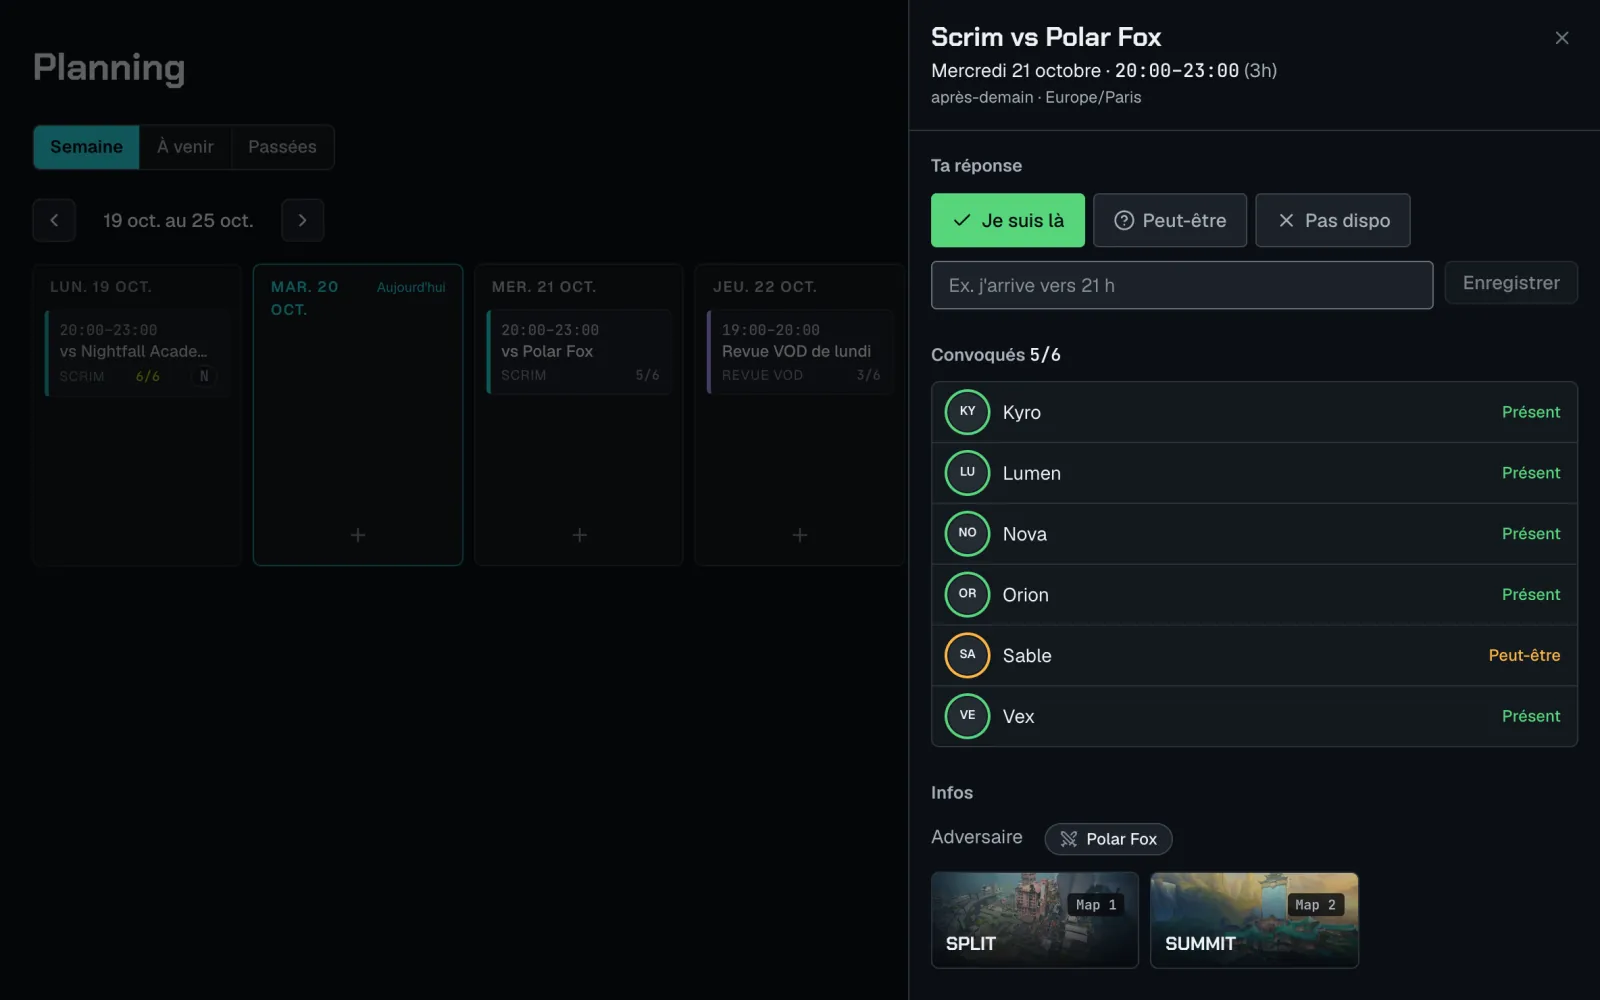This screenshot has width=1600, height=1000.
Task: Go to the next week arrow
Action: (302, 220)
